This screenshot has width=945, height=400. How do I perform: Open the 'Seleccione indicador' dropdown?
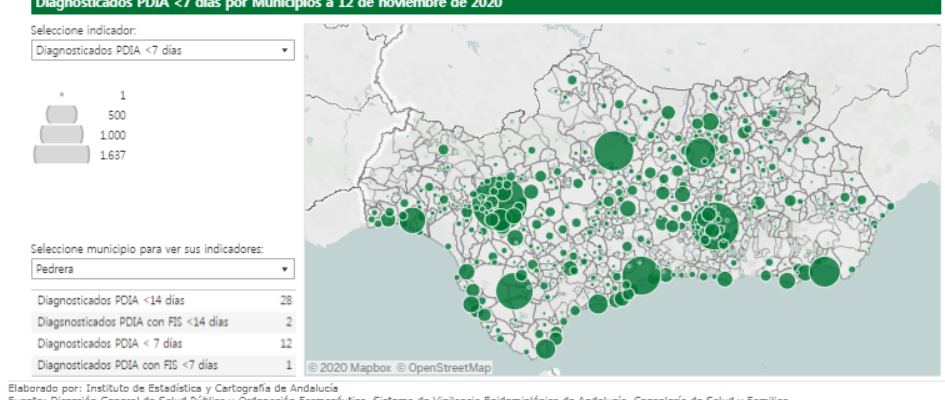coord(162,49)
